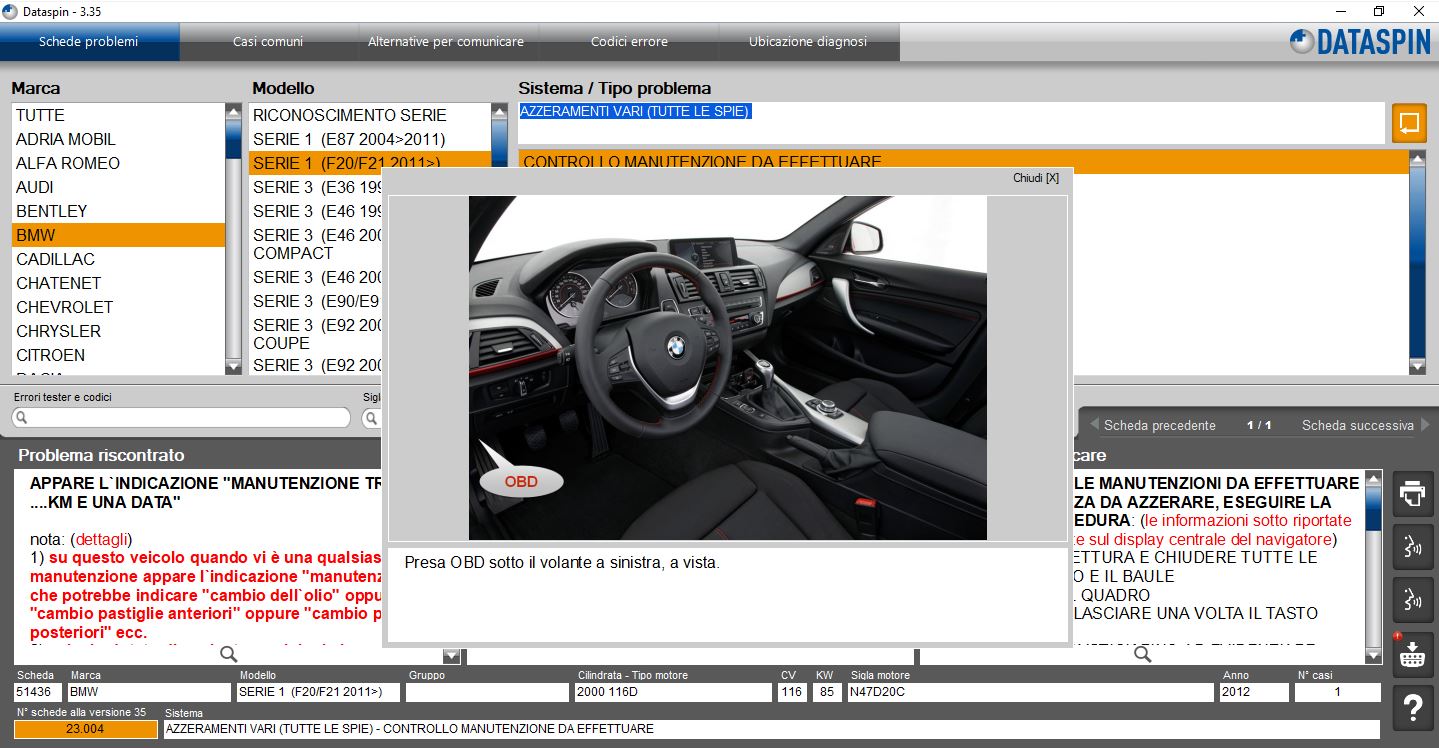1439x748 pixels.
Task: Click the Sistema list scroll-up arrow
Action: (x=1417, y=158)
